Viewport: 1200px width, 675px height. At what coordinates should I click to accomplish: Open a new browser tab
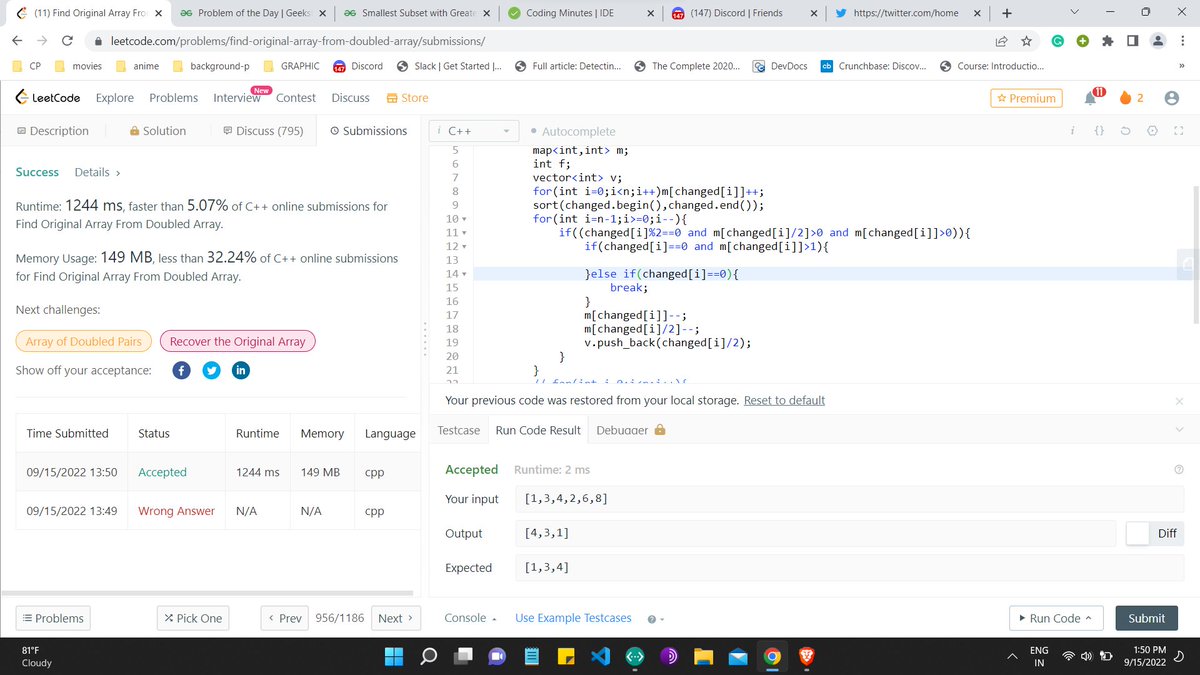tap(1006, 13)
